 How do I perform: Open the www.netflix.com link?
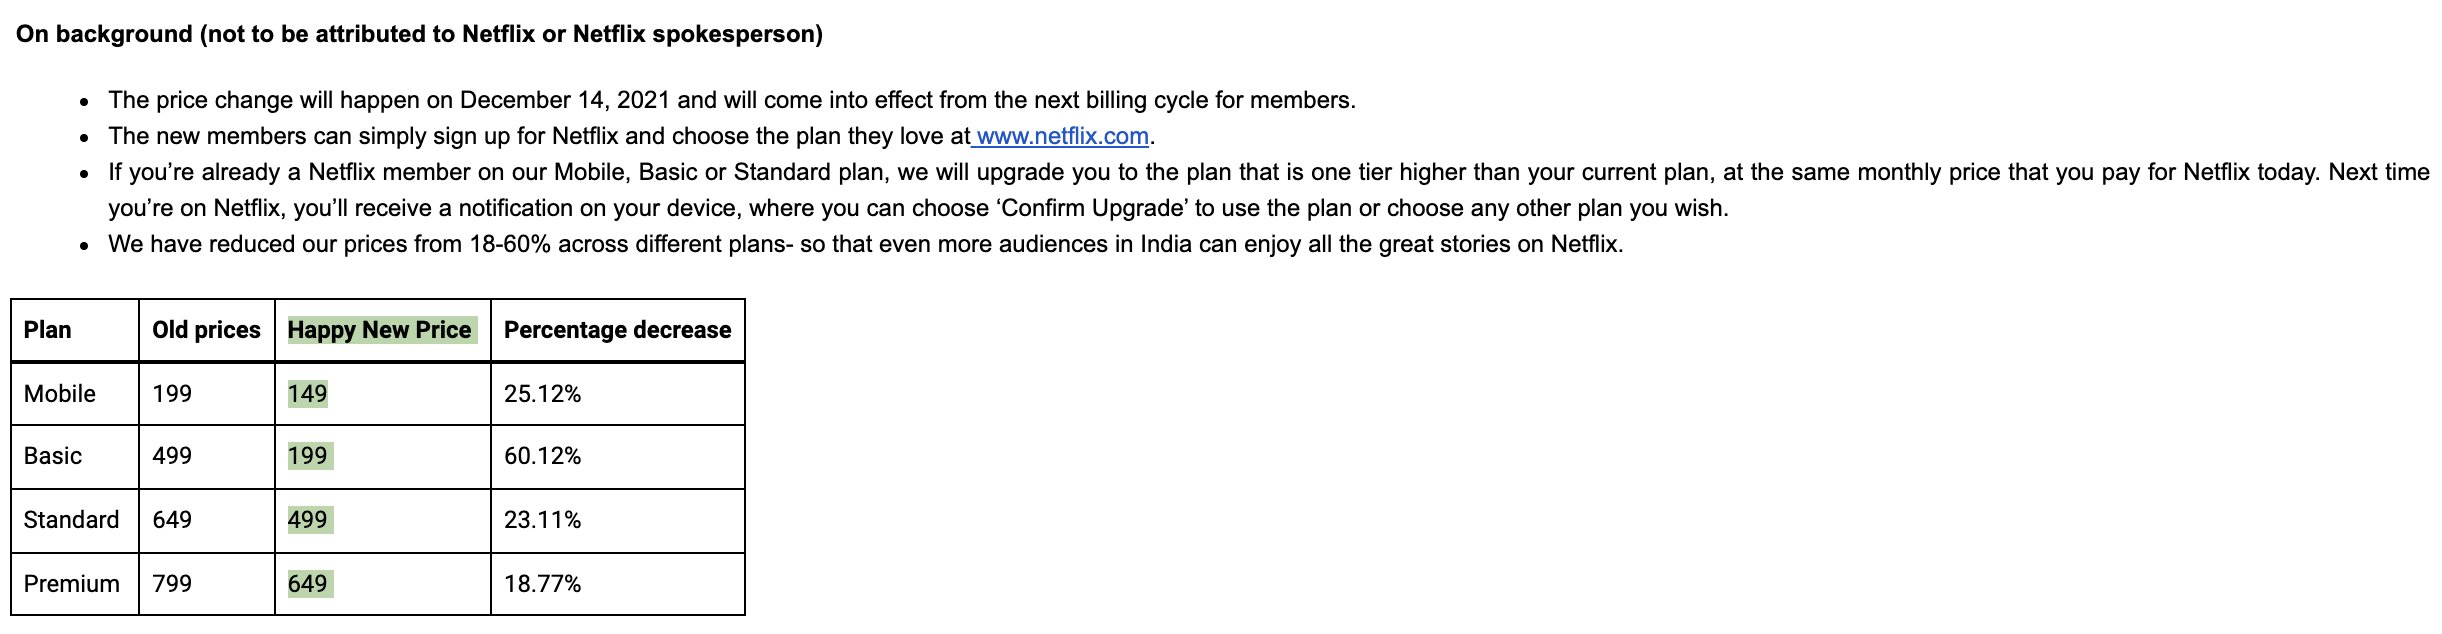pyautogui.click(x=1062, y=136)
